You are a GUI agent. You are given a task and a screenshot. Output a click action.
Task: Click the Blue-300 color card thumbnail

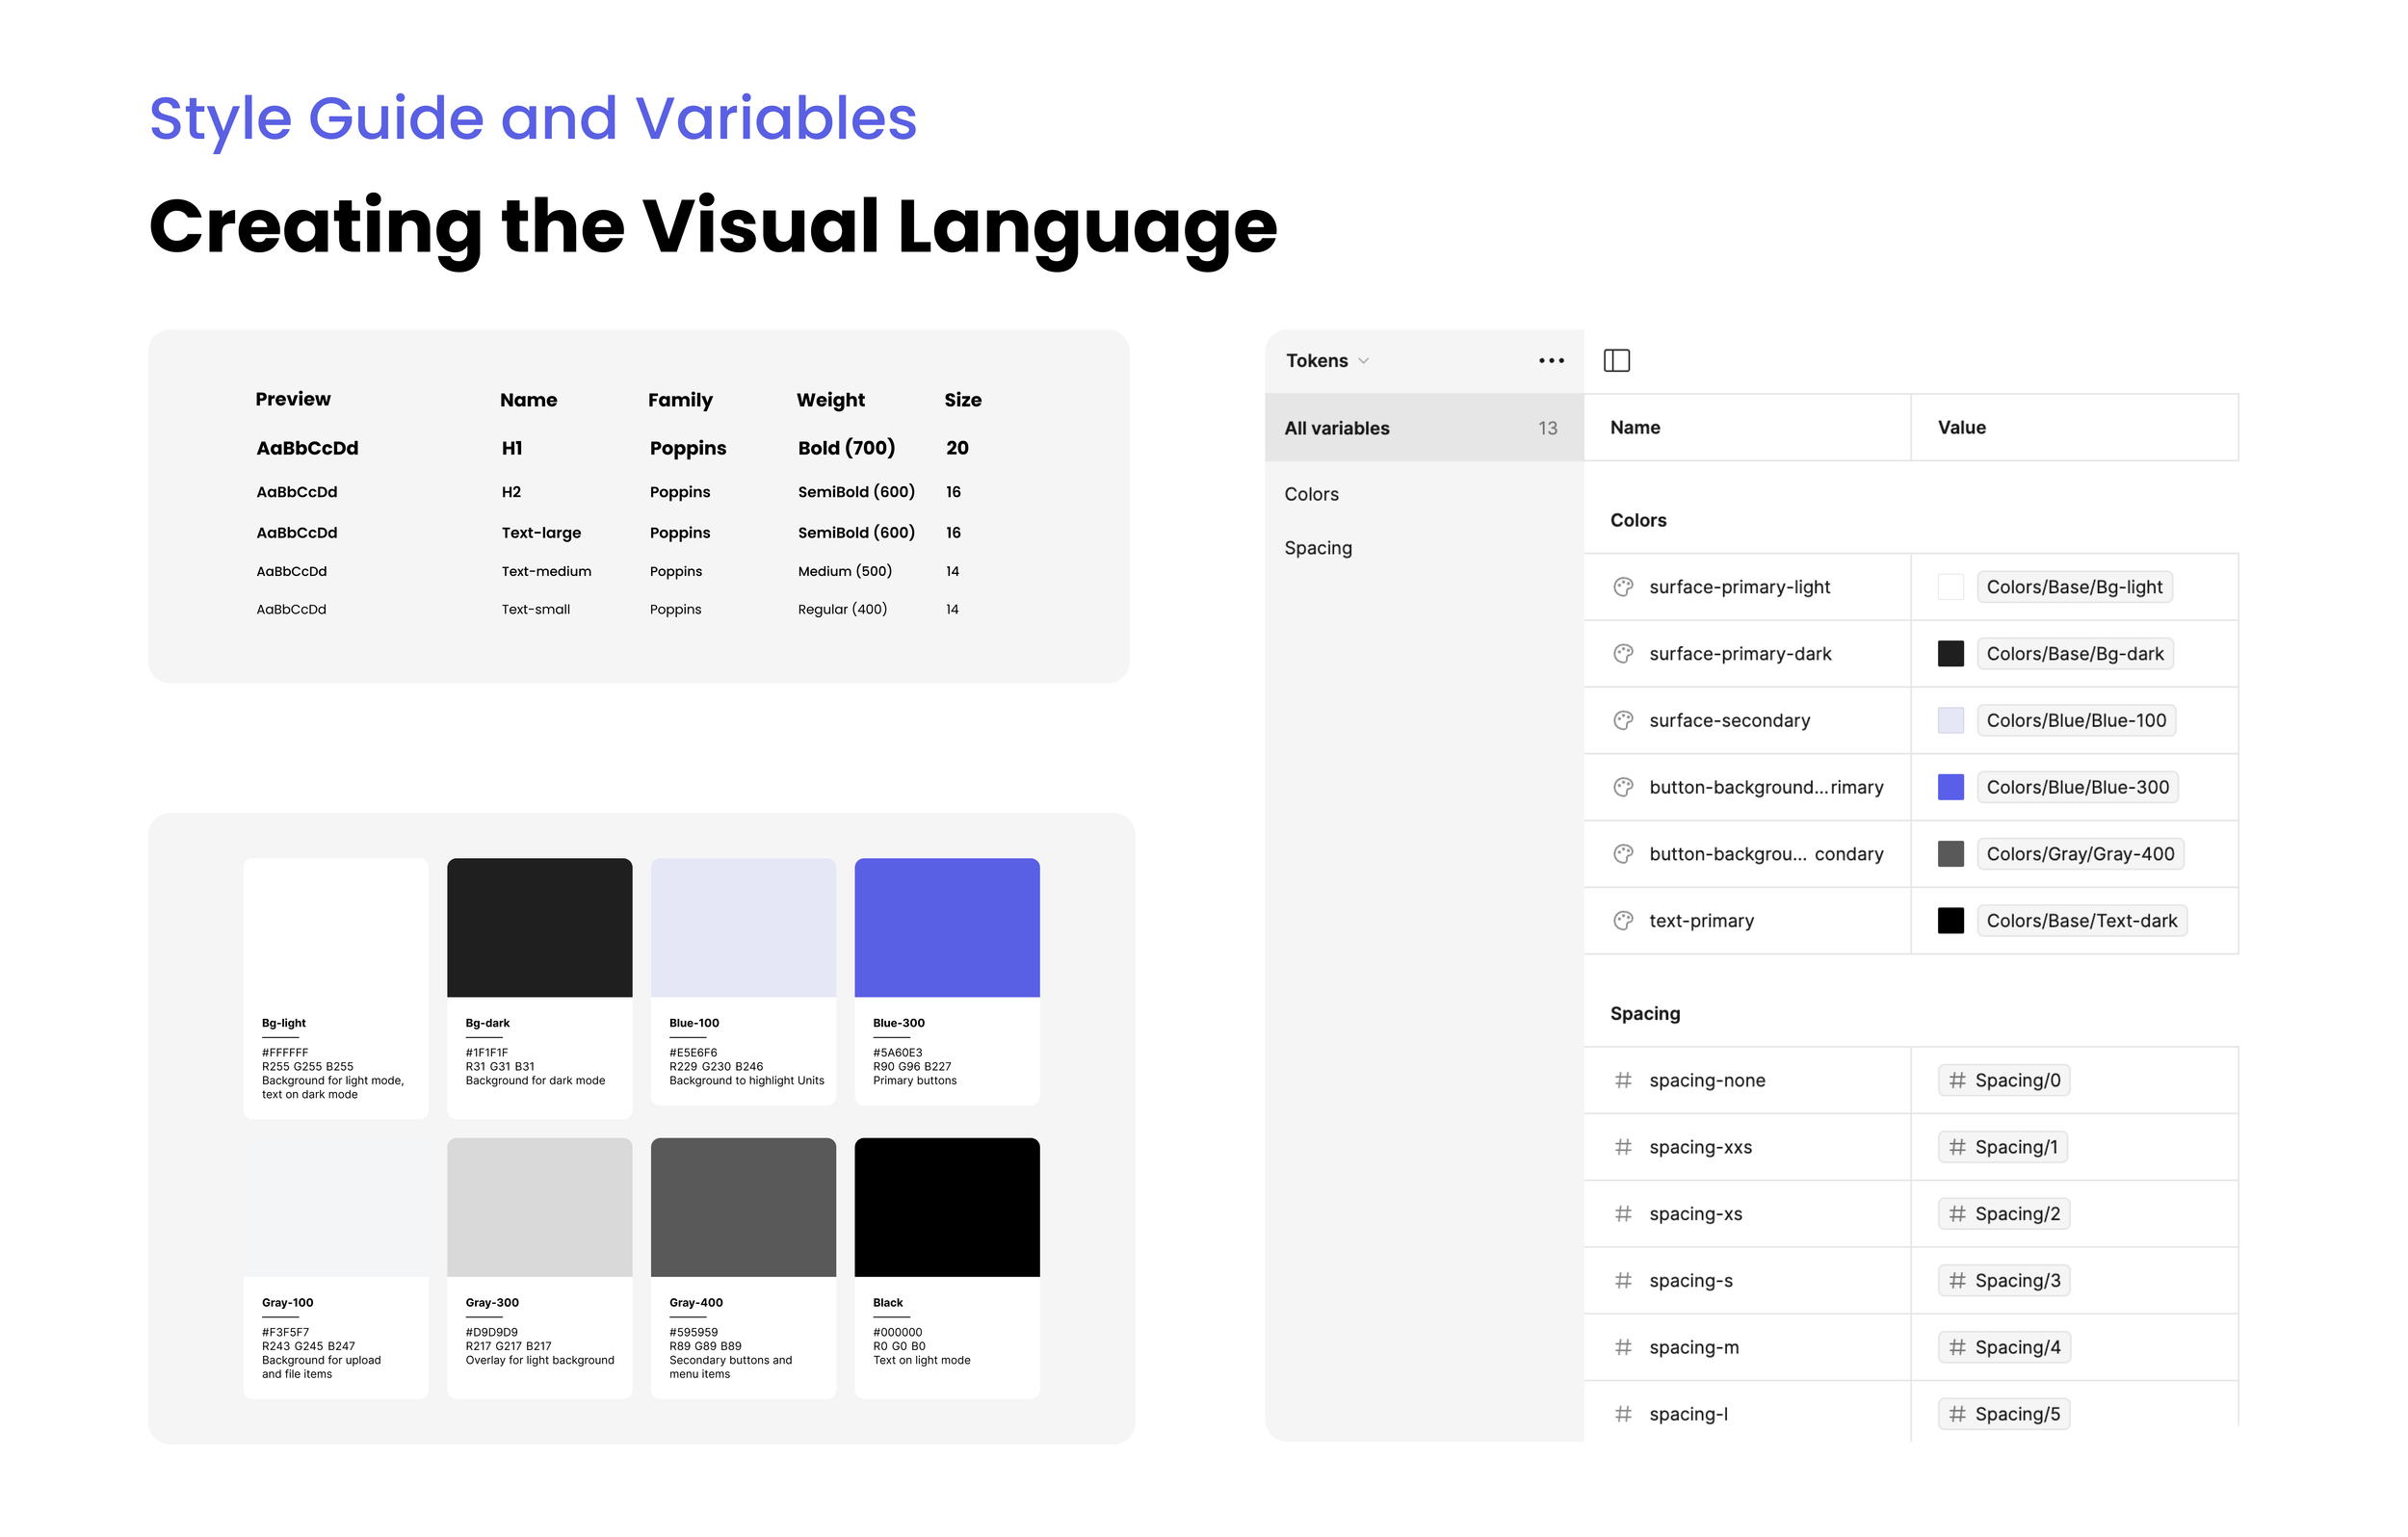click(x=946, y=927)
